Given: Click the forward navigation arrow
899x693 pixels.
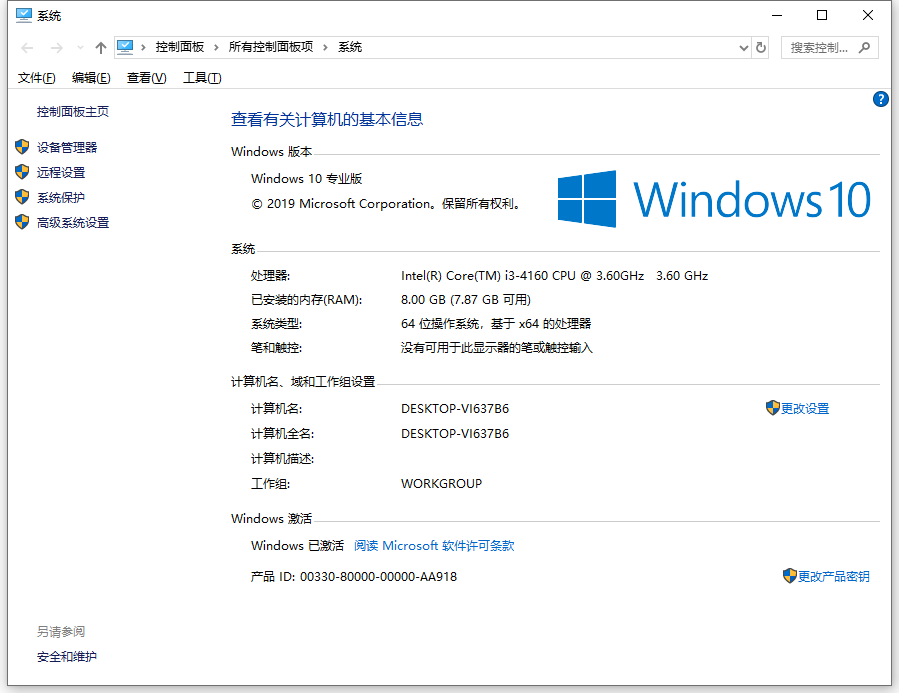Looking at the screenshot, I should tap(56, 48).
